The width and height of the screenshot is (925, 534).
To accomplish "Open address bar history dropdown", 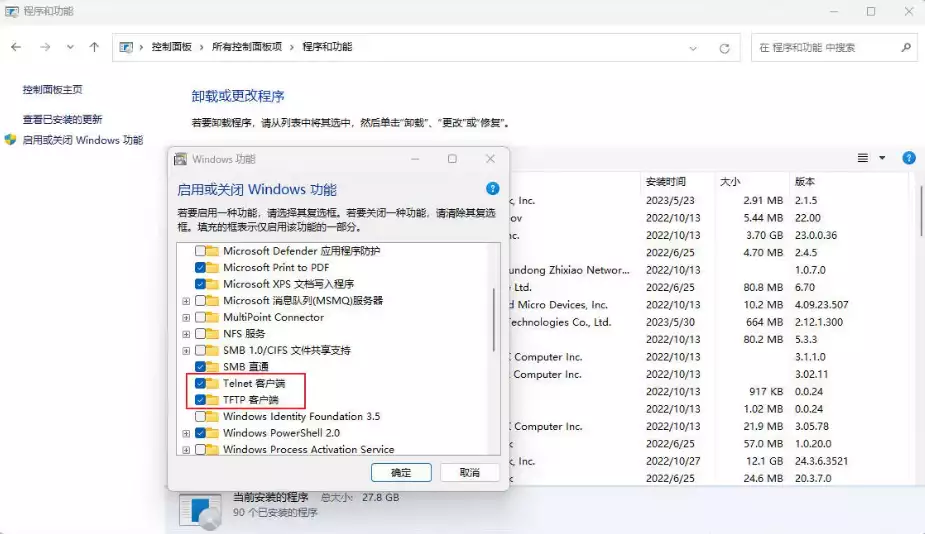I will 693,48.
